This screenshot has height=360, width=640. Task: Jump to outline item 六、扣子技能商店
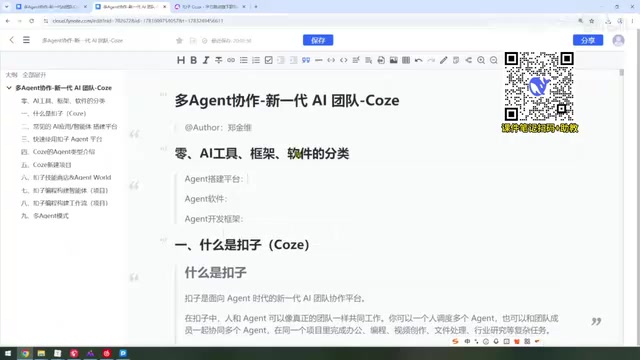click(66, 178)
